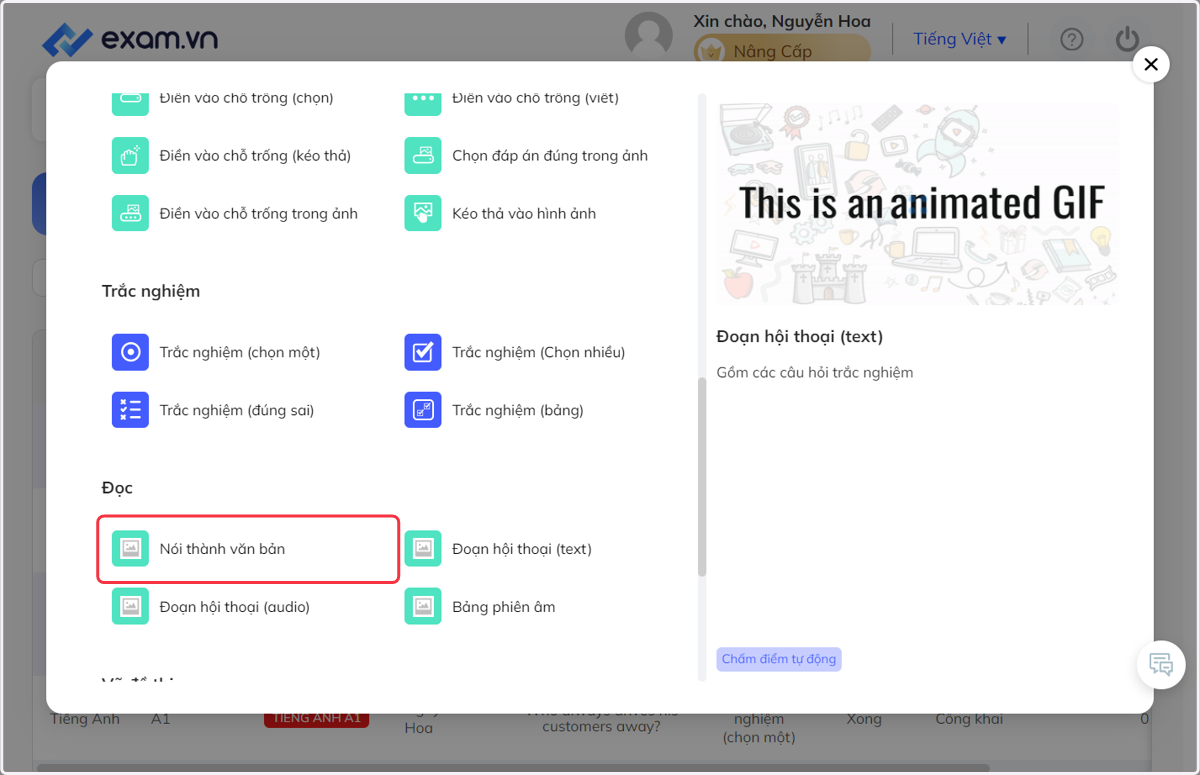1200x775 pixels.
Task: Select the 'Trắc nghiệm (chọn một)' radio icon
Action: click(130, 352)
